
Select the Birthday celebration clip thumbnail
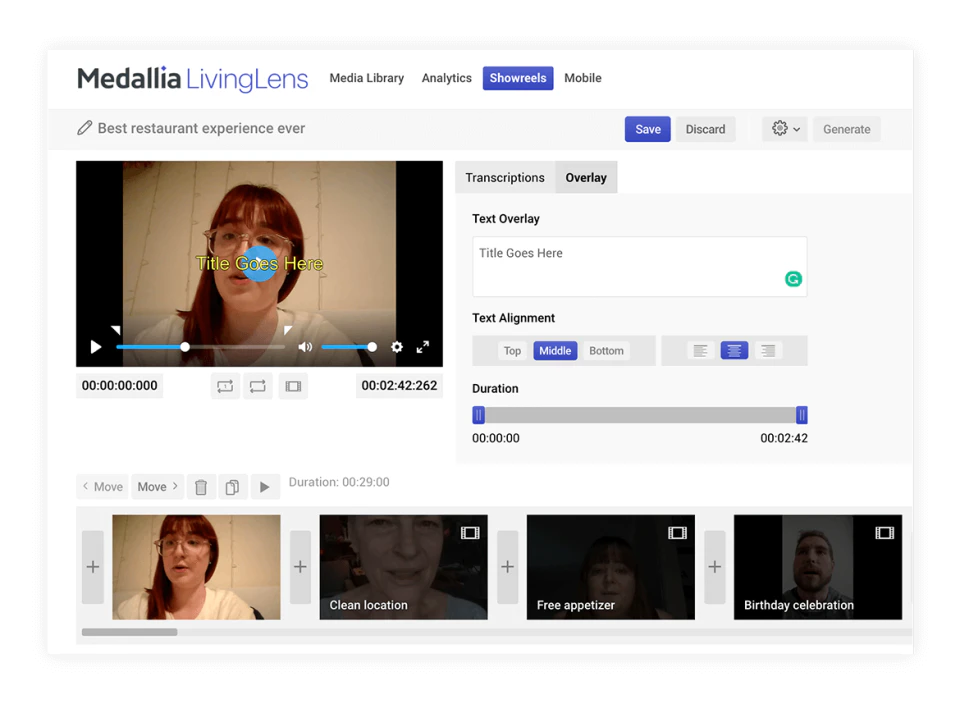817,566
